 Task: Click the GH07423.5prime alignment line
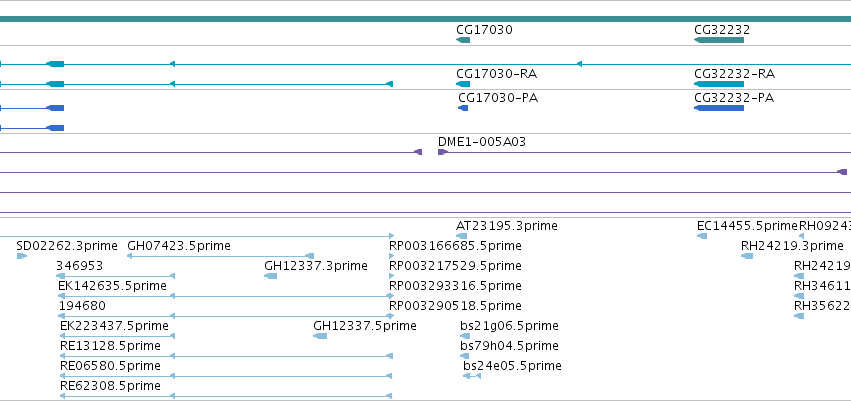(220, 256)
